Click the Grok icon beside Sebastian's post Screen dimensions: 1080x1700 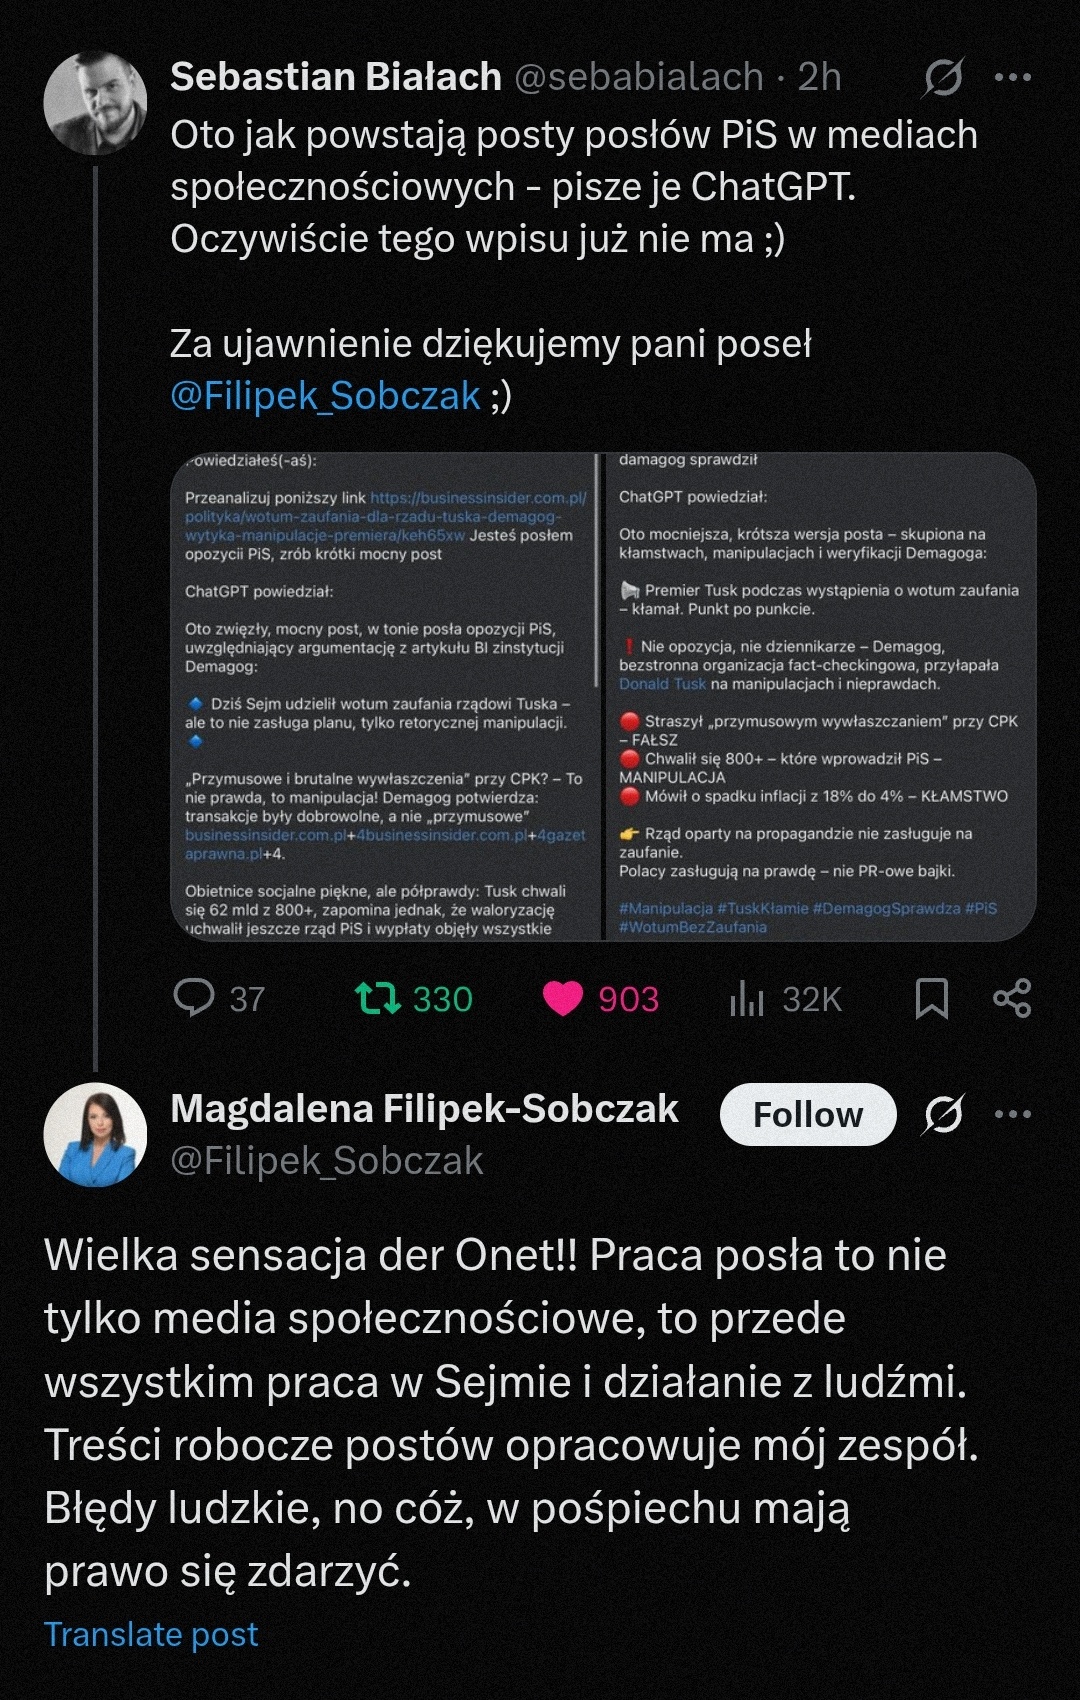[x=943, y=77]
